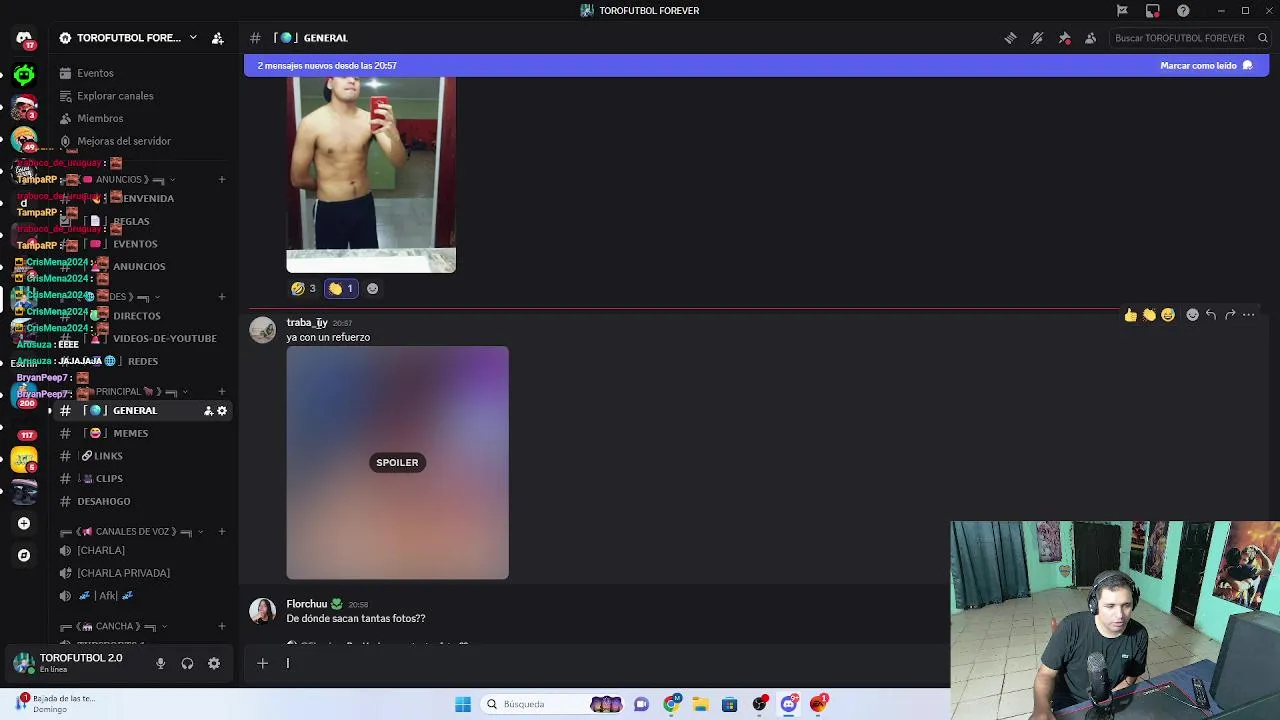React with laughing emoji on traba message
This screenshot has width=1280, height=720.
1167,315
